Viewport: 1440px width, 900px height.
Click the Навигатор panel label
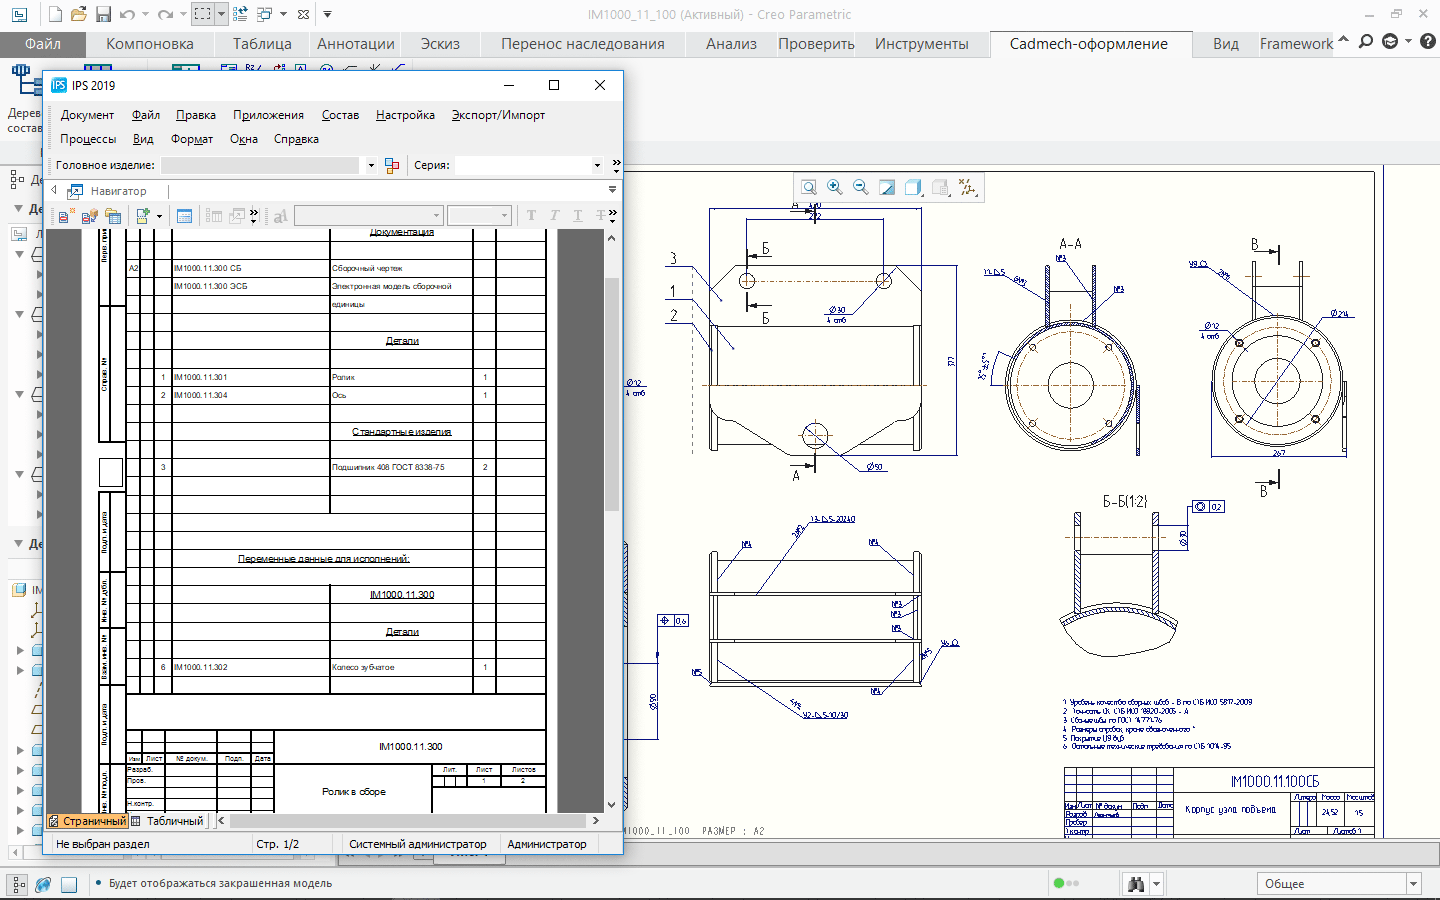(118, 191)
